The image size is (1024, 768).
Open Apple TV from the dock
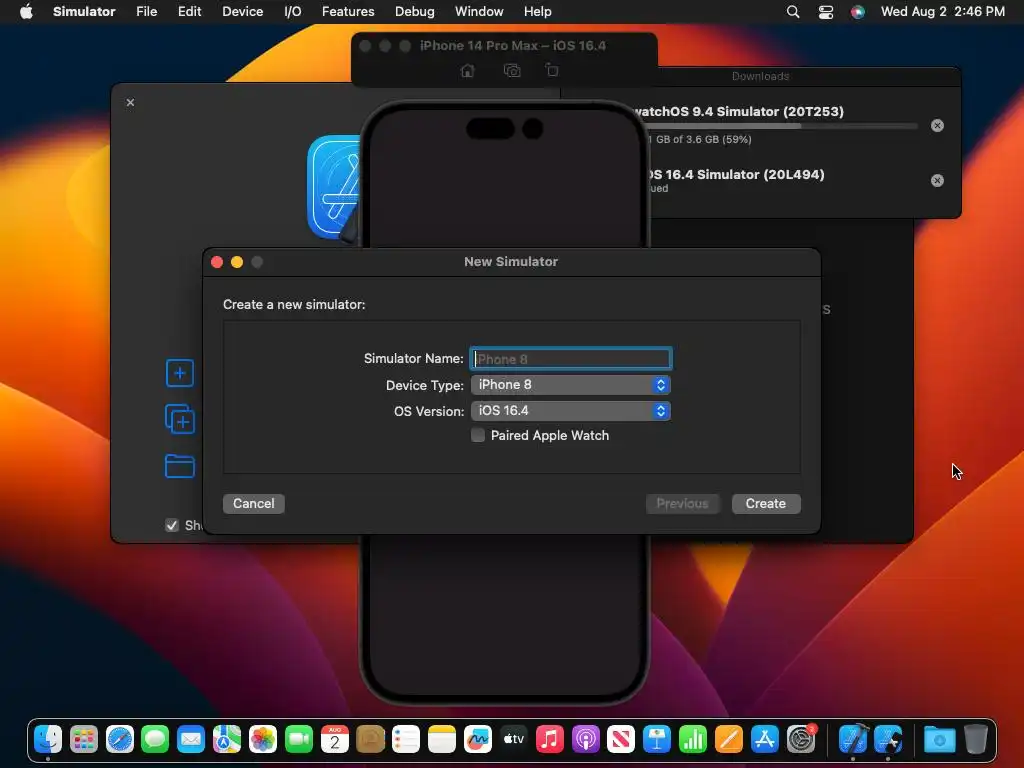pyautogui.click(x=514, y=739)
